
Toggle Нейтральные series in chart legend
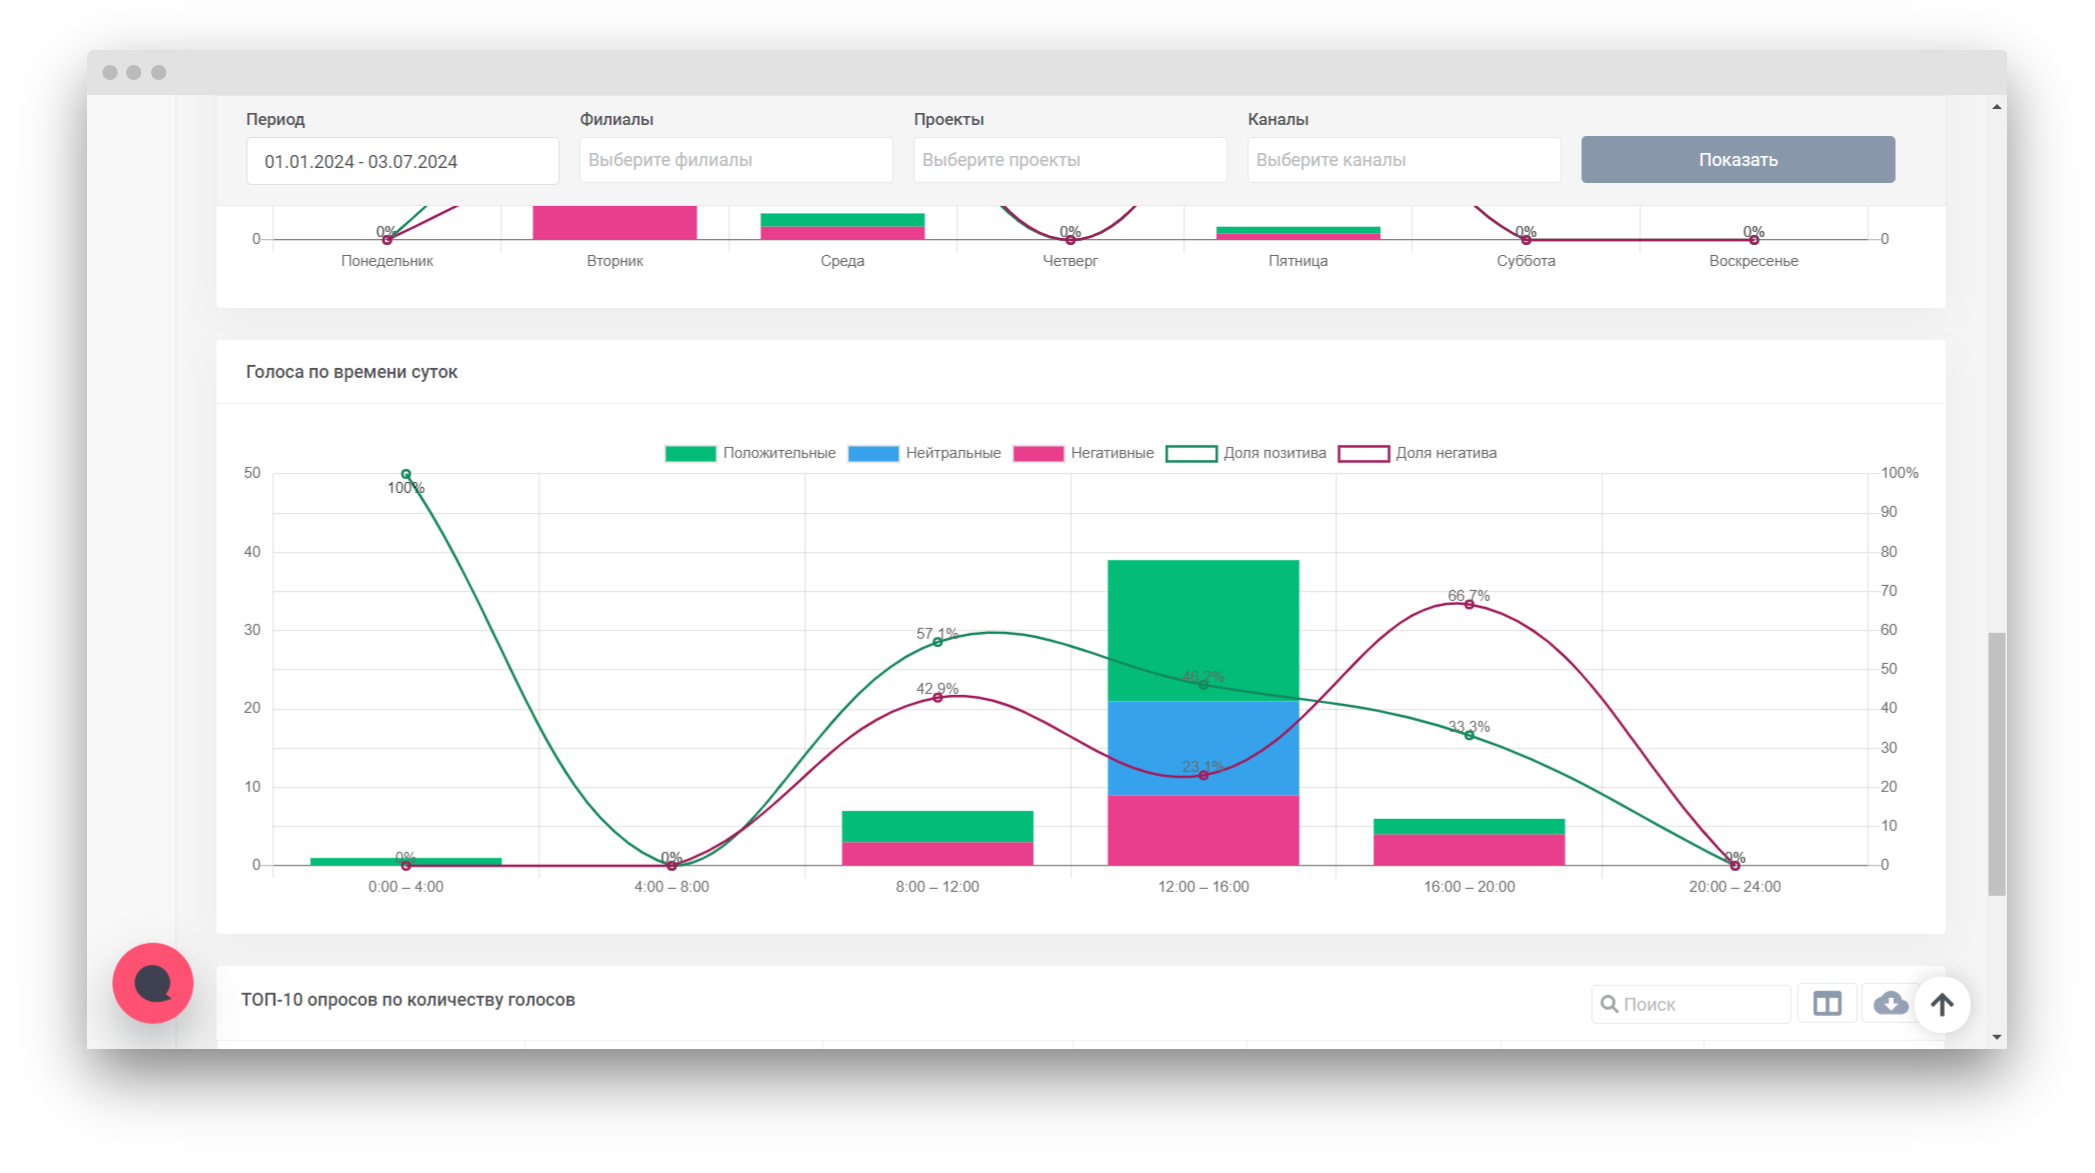click(924, 453)
